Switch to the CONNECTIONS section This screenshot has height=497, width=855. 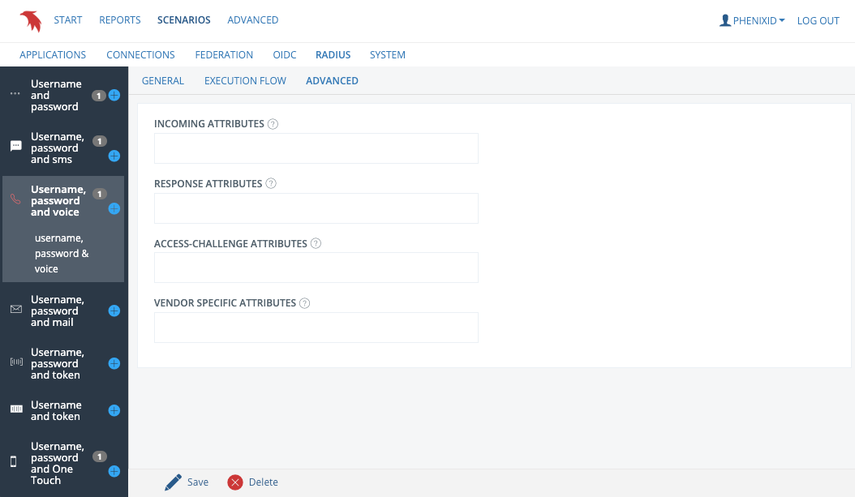[140, 55]
